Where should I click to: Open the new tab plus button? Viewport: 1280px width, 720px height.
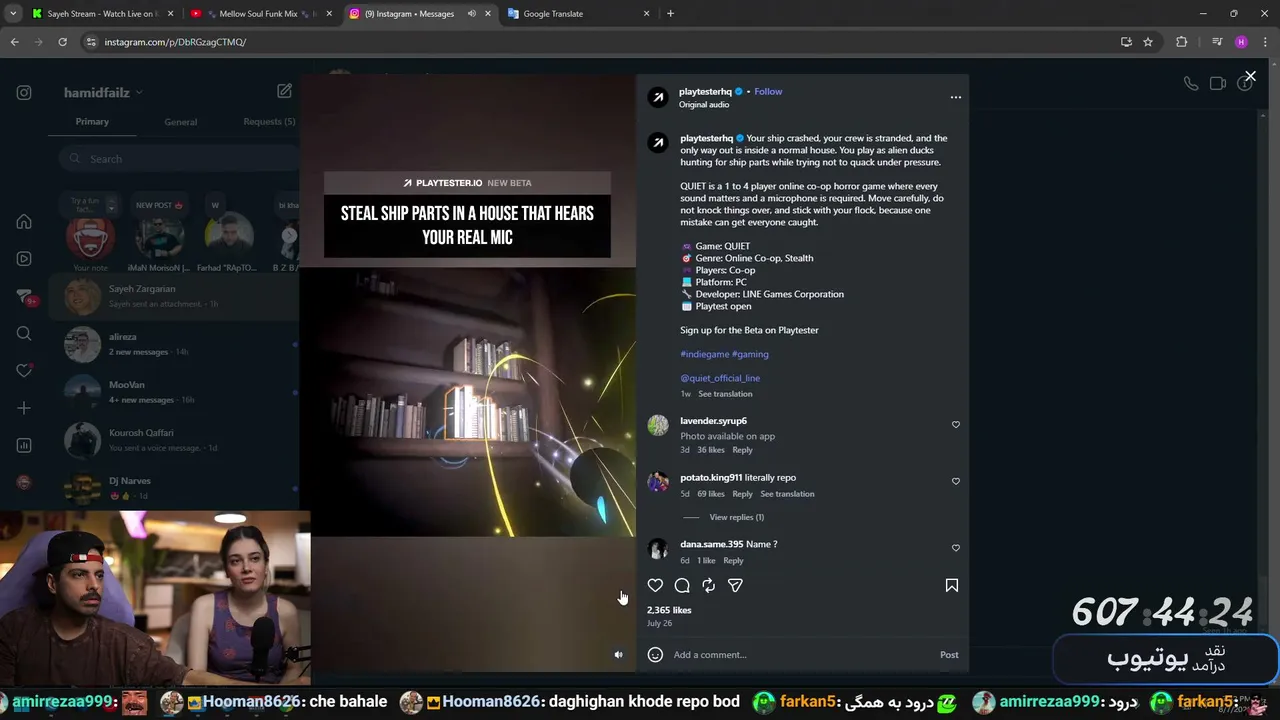(x=670, y=14)
